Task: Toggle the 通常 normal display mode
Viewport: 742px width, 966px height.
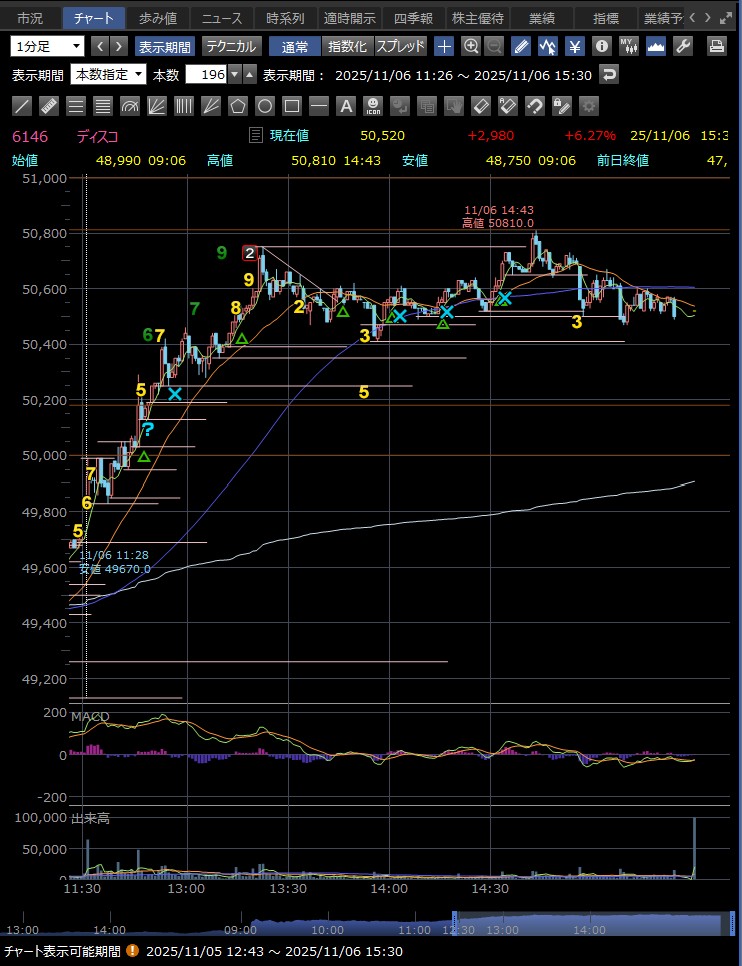Action: tap(295, 46)
